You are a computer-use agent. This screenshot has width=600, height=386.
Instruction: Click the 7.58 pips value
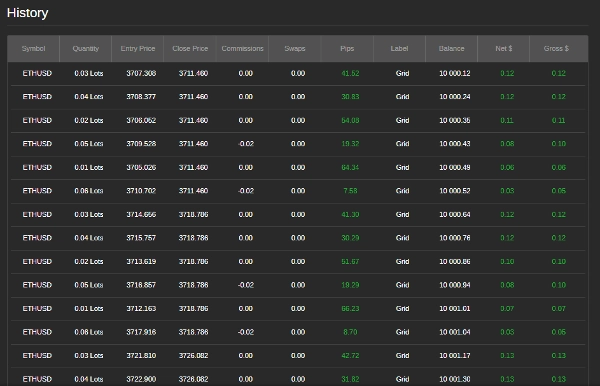tap(350, 191)
